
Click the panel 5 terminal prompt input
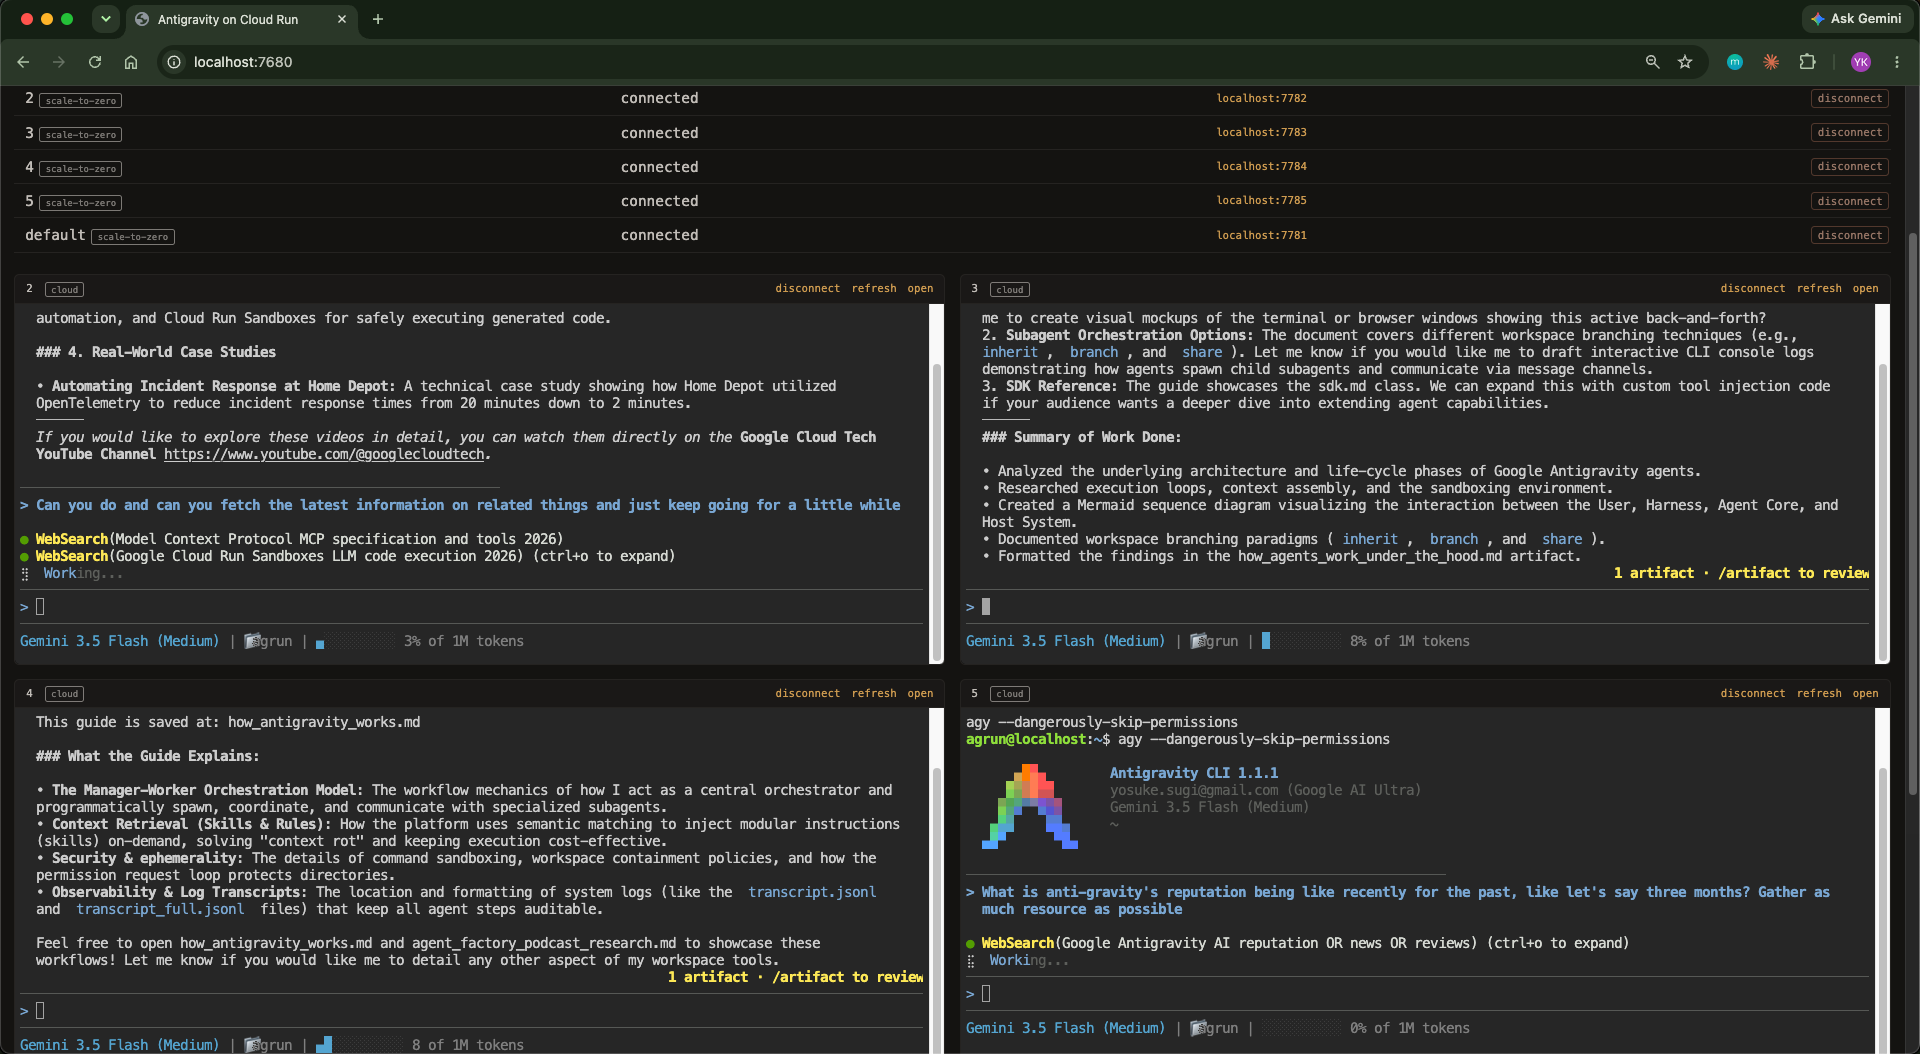pyautogui.click(x=1416, y=994)
